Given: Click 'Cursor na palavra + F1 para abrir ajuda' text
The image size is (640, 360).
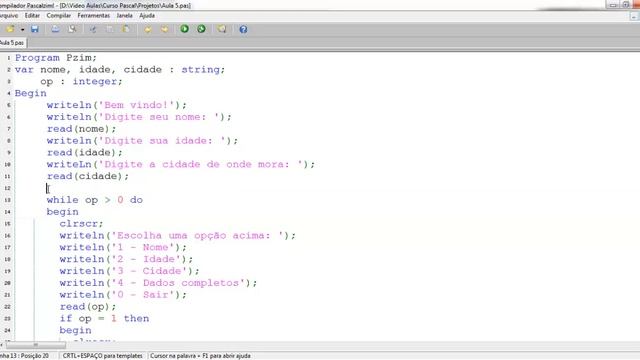Looking at the screenshot, I should click(x=200, y=356).
